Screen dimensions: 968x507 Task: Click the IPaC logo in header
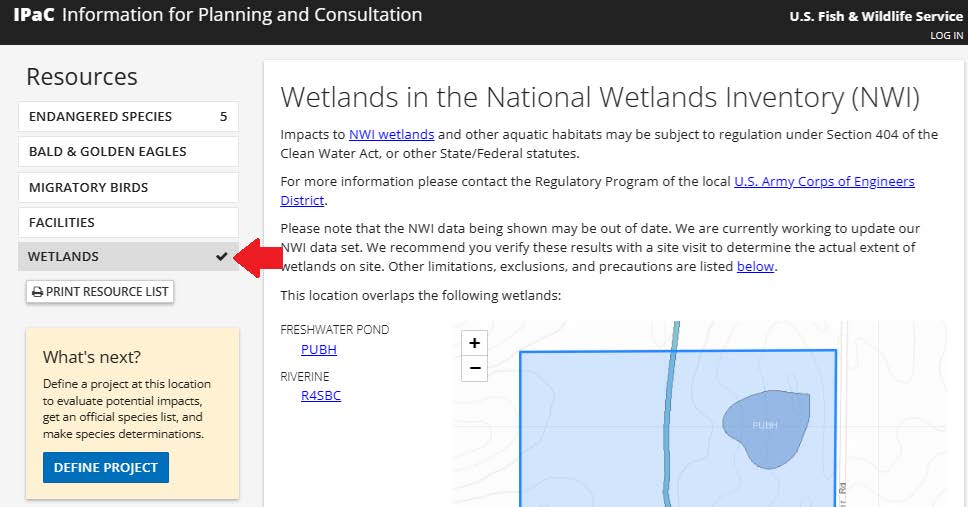33,15
